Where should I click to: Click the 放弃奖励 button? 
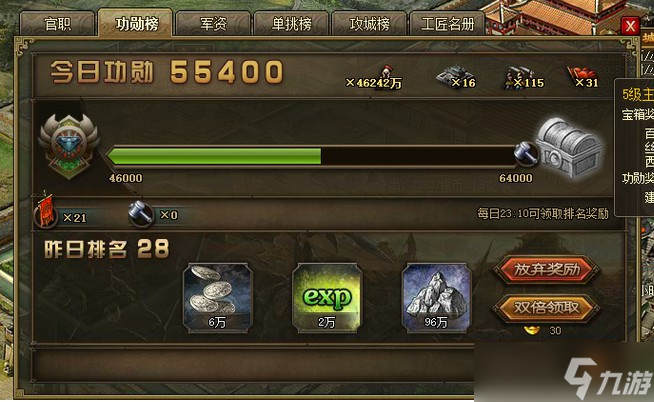546,270
